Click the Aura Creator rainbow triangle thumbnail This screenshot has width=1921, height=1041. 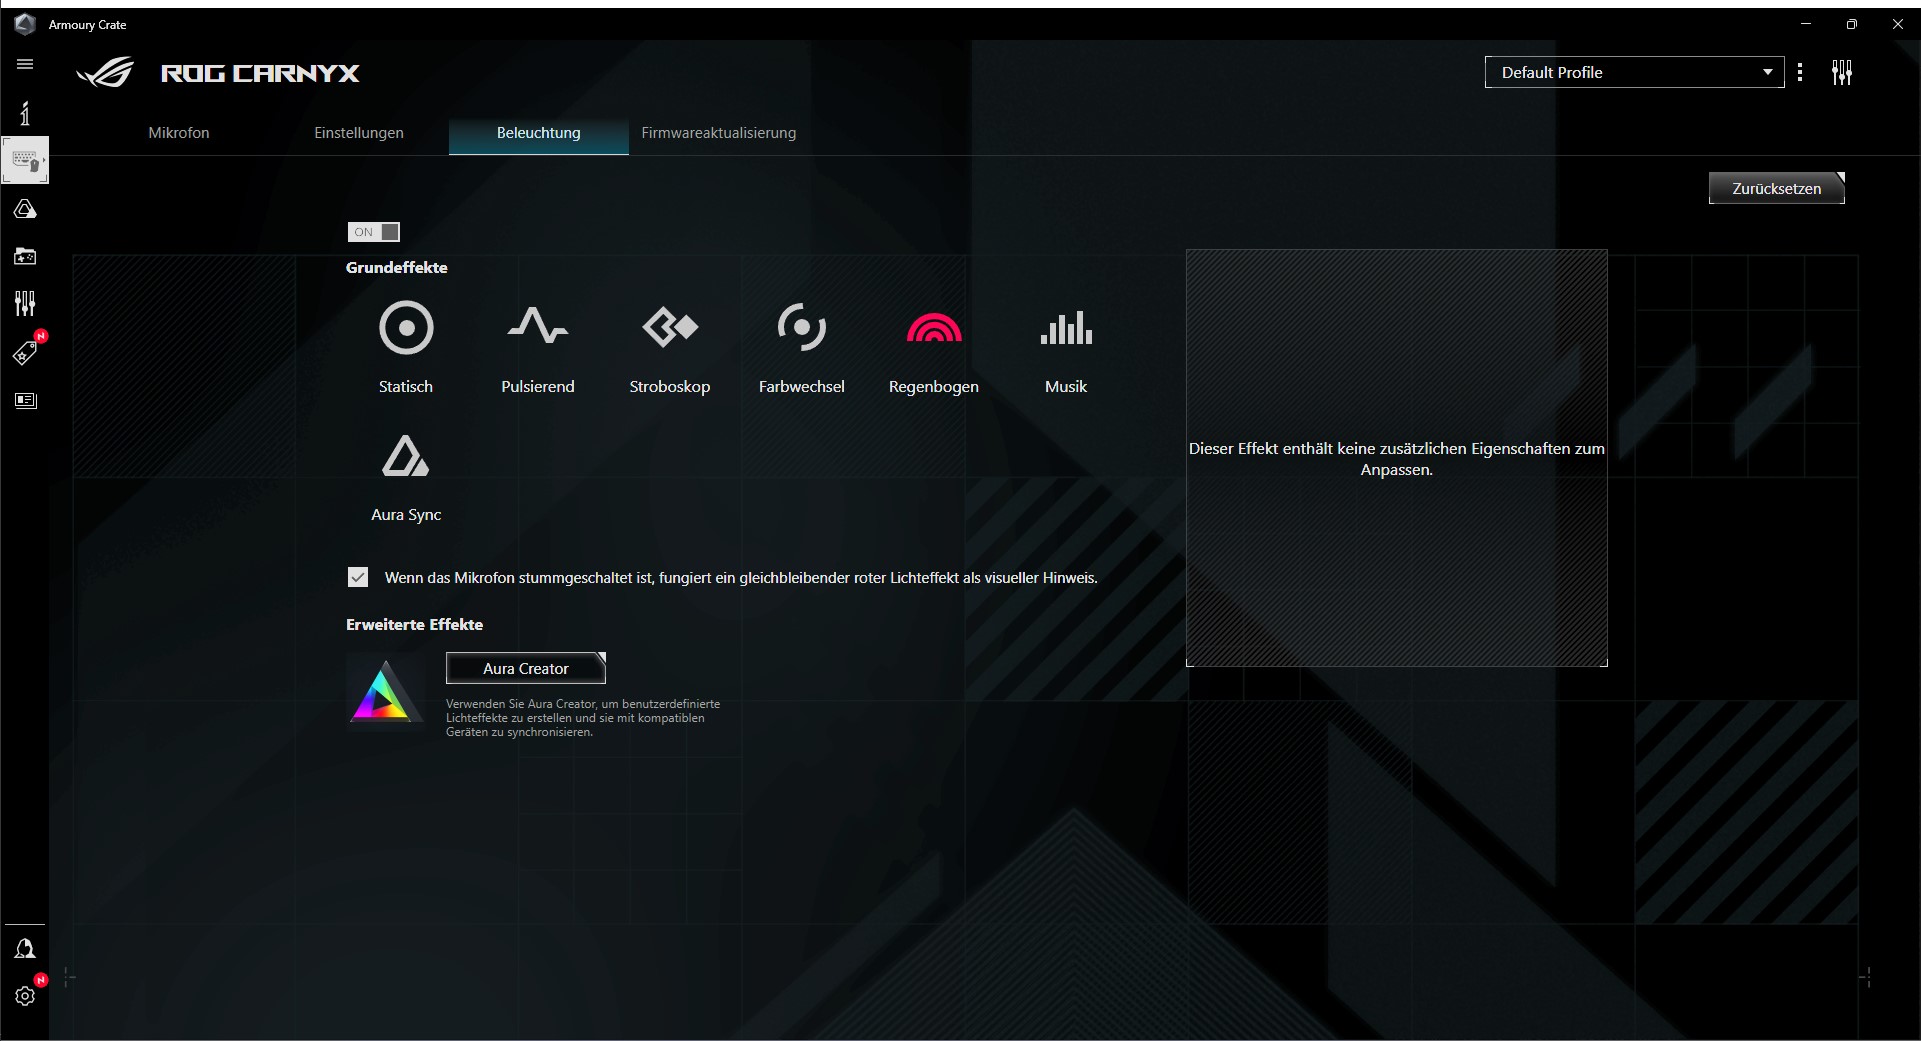[x=385, y=692]
